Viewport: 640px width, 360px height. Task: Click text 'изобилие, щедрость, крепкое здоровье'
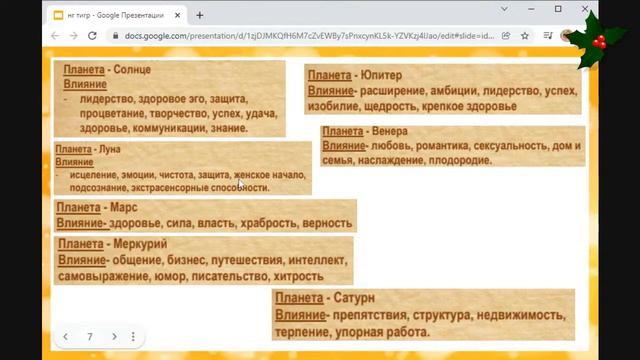coord(412,106)
